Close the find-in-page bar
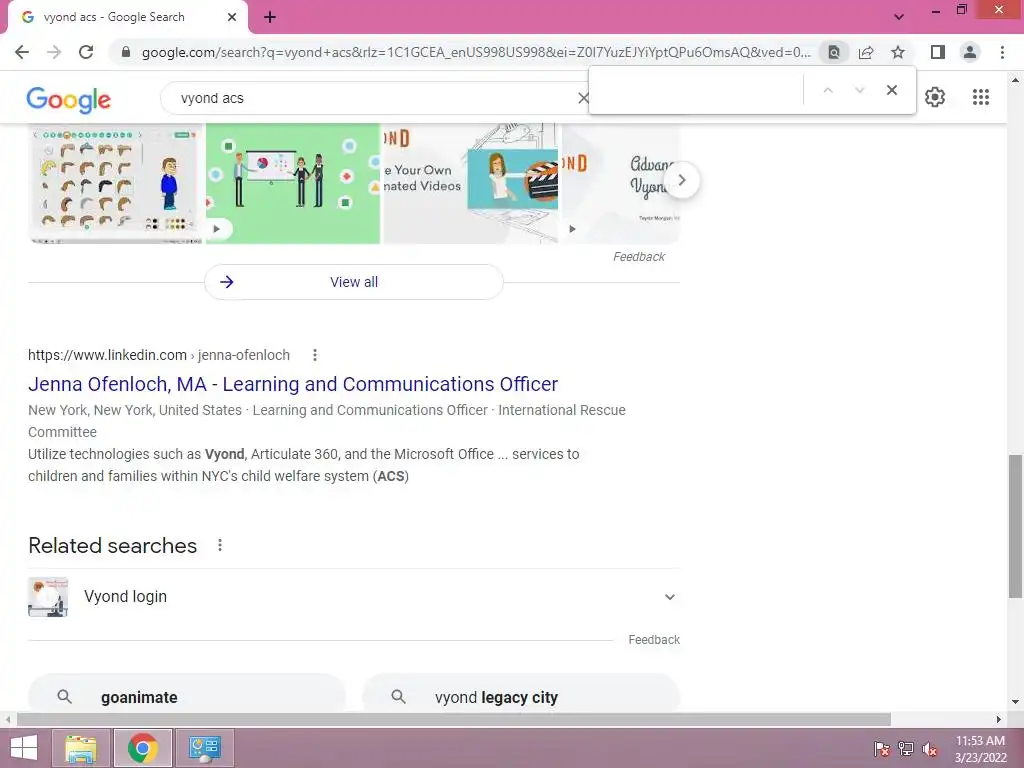This screenshot has width=1024, height=768. [x=891, y=90]
